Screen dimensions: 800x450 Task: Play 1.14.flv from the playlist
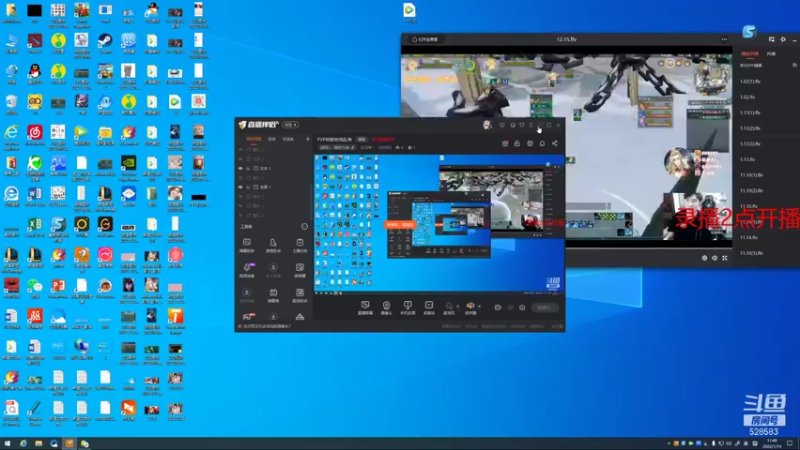pyautogui.click(x=748, y=237)
